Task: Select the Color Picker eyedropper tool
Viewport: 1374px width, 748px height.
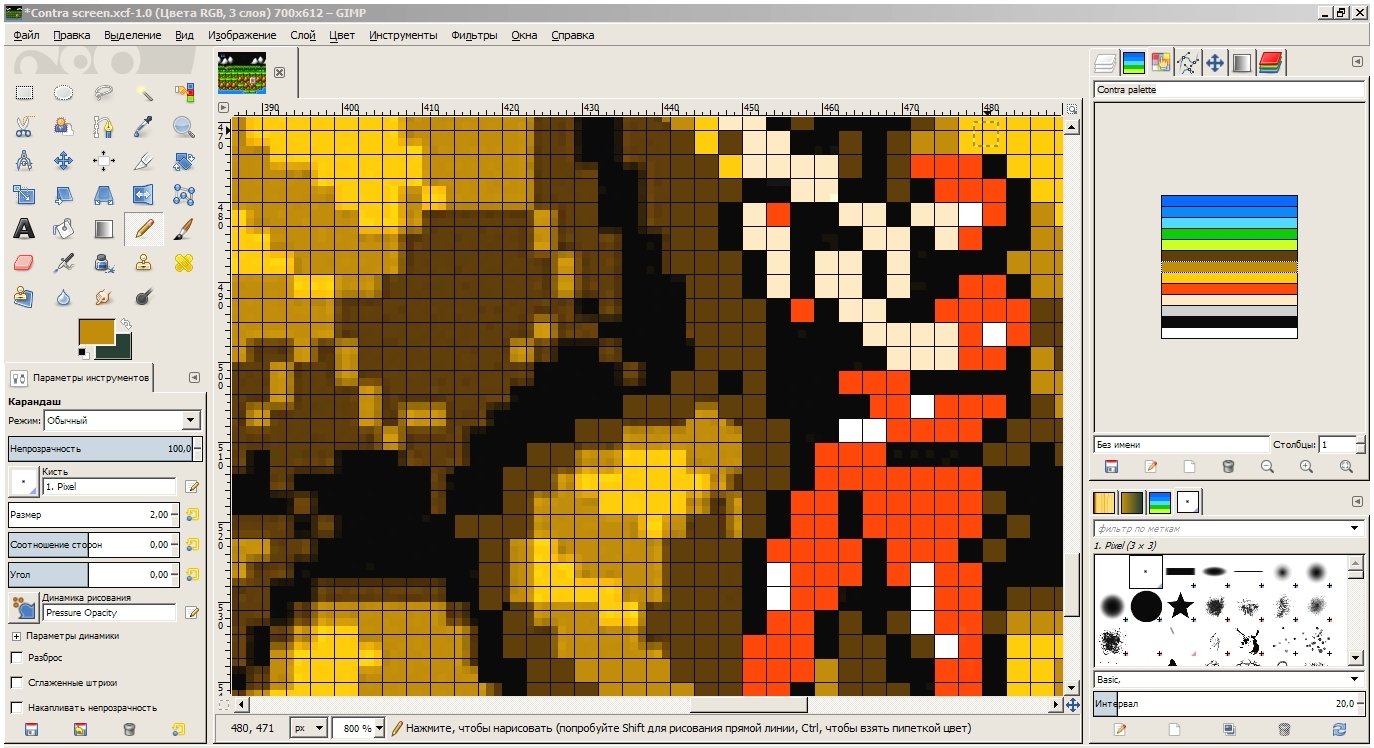Action: (144, 127)
